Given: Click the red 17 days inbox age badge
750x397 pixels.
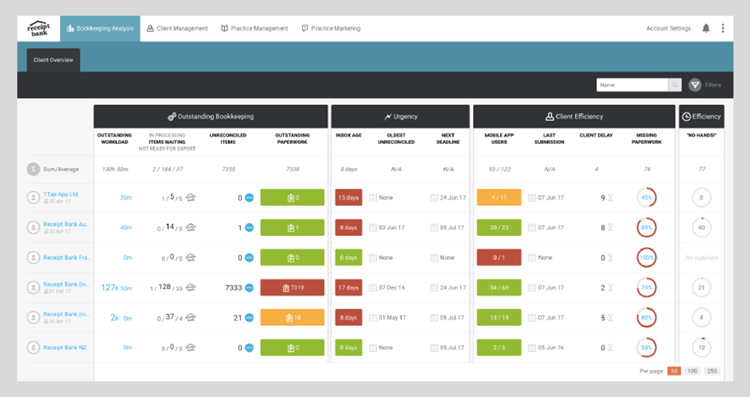Looking at the screenshot, I should (349, 287).
